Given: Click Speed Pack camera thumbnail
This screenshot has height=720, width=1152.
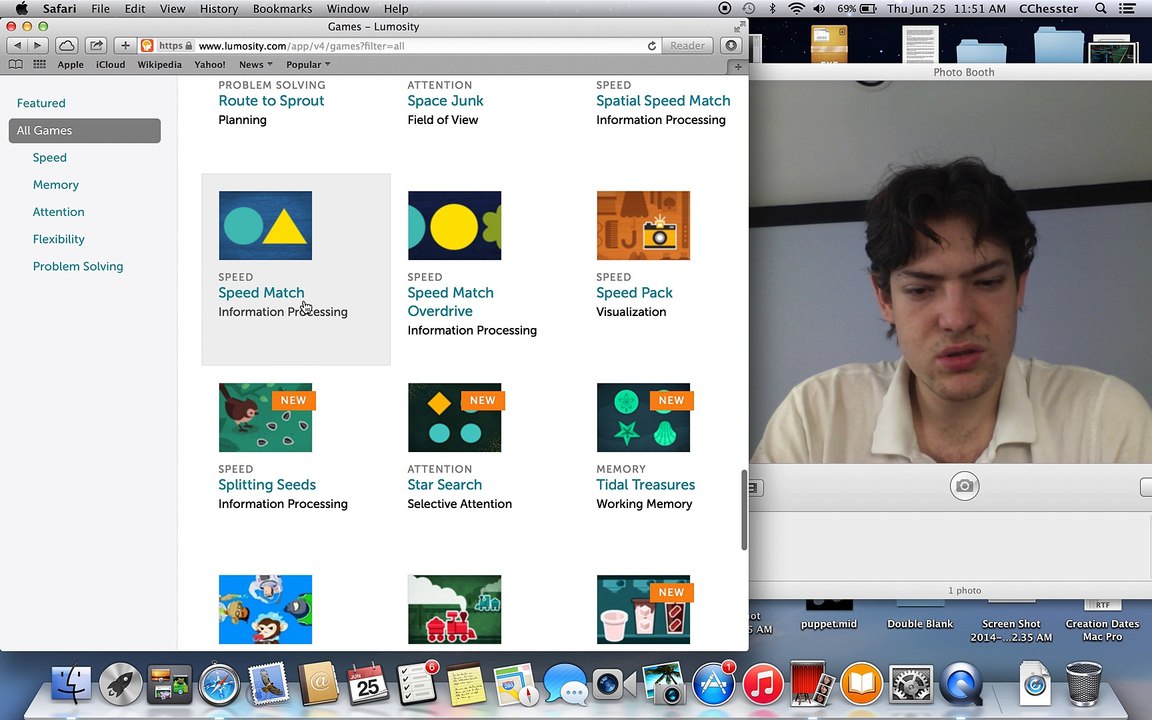Looking at the screenshot, I should 643,226.
